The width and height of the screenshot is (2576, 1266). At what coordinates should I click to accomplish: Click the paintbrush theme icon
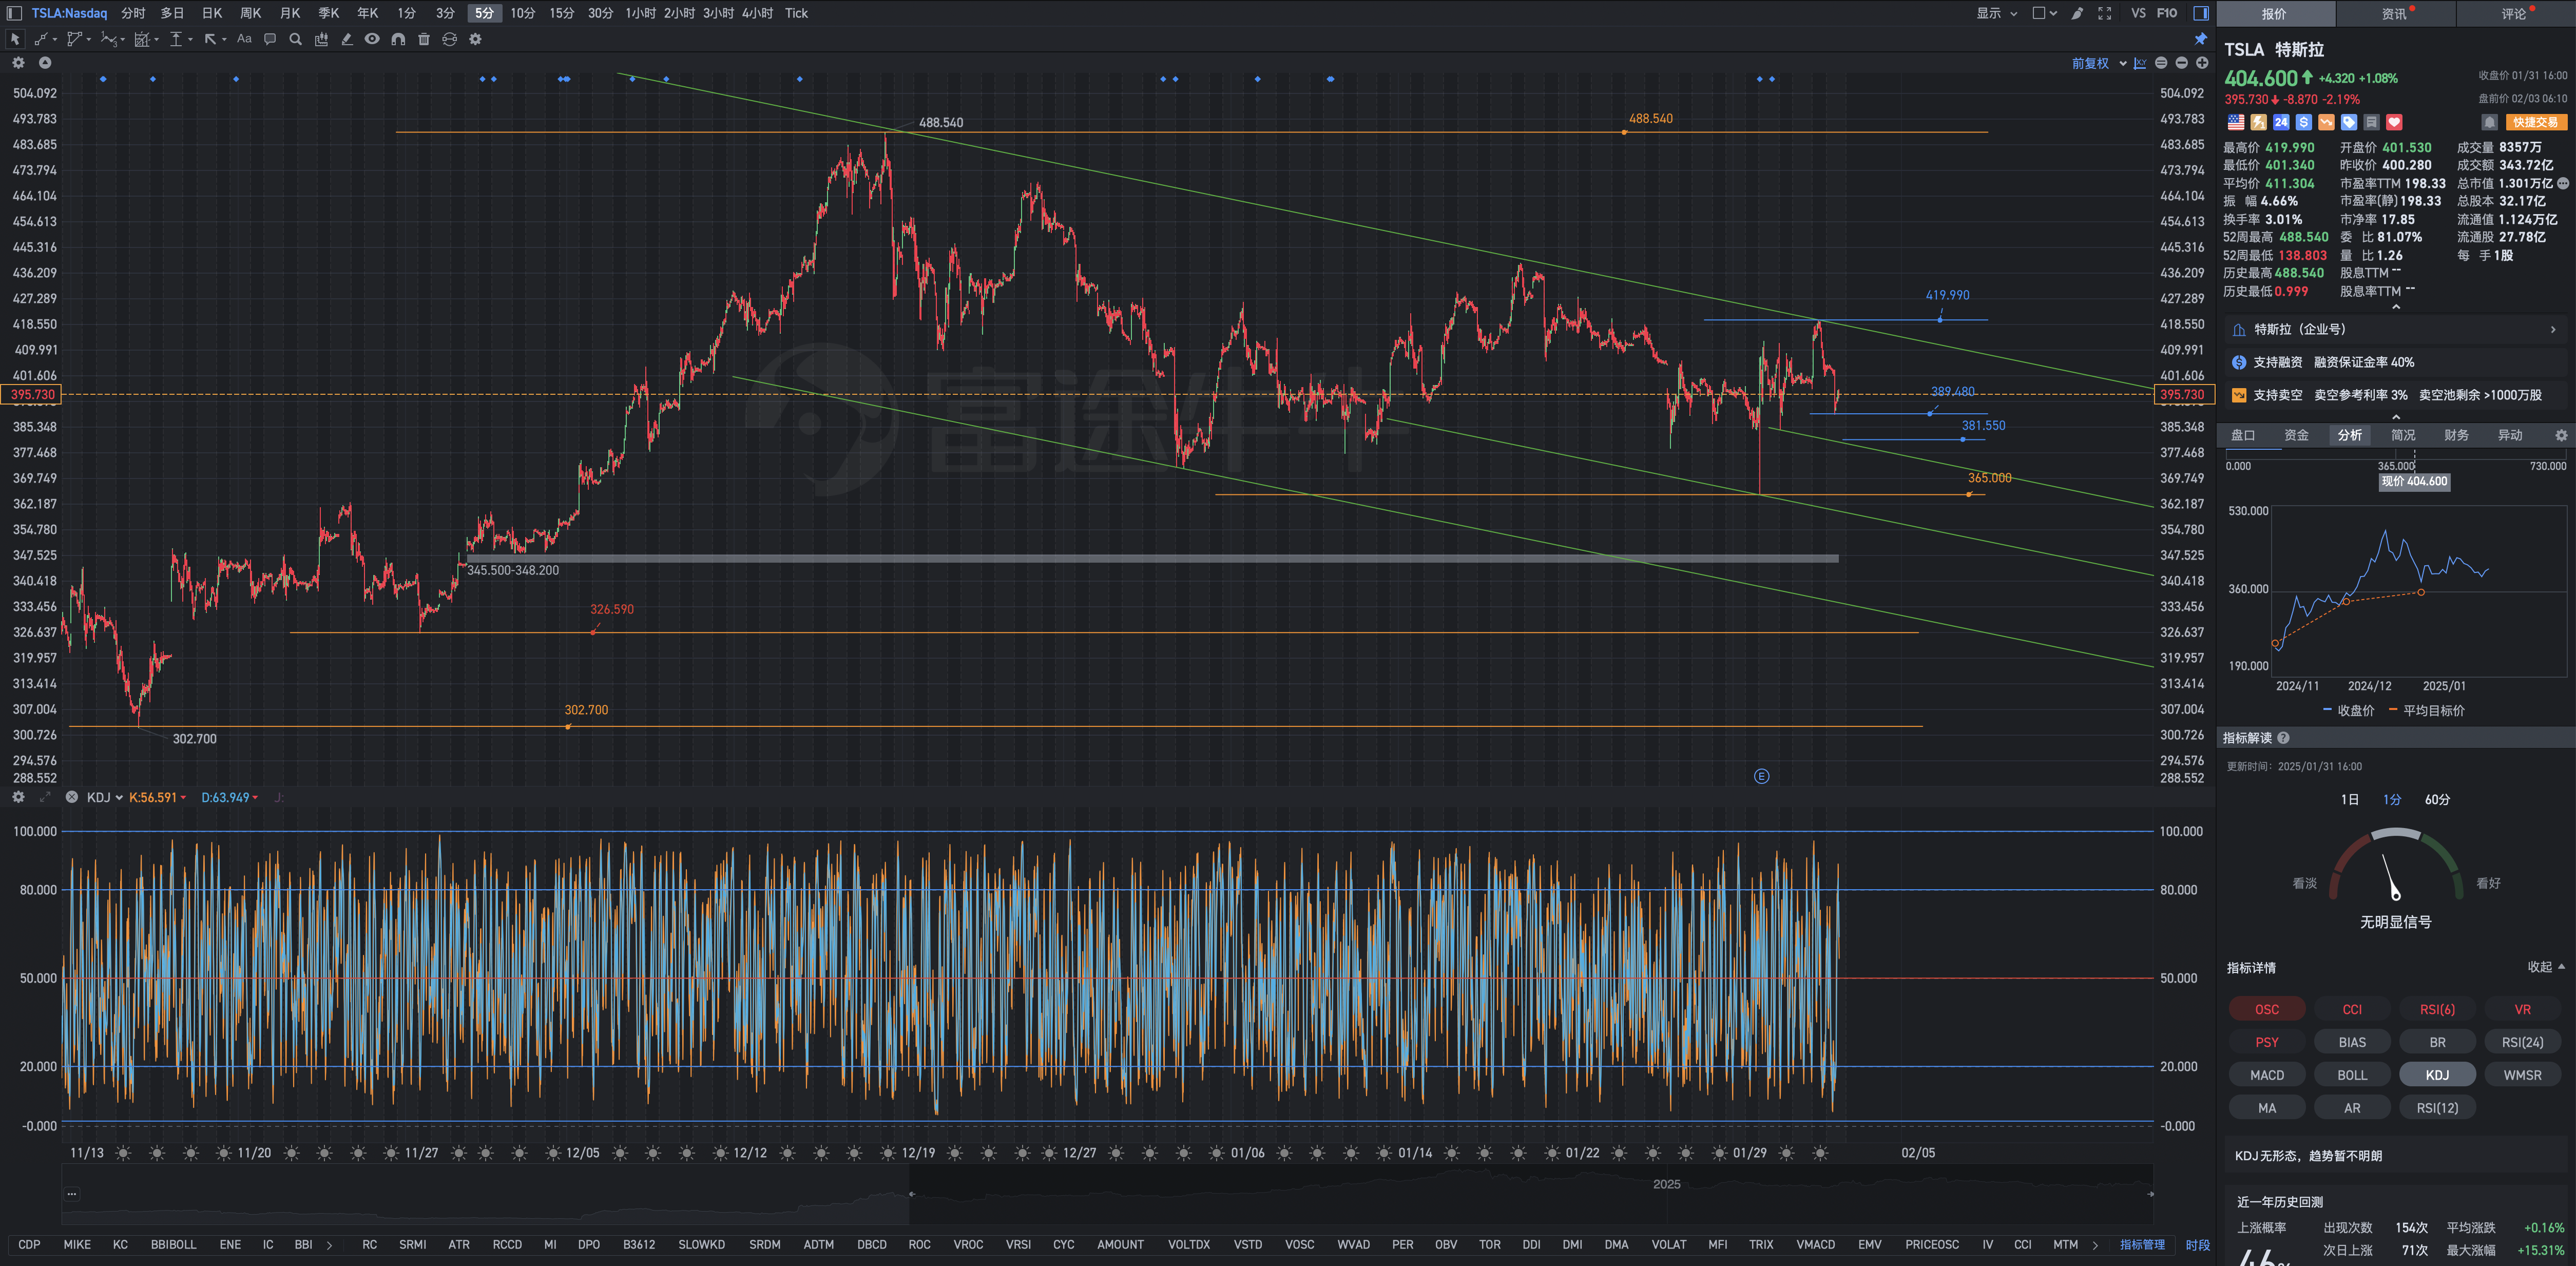(x=2077, y=13)
